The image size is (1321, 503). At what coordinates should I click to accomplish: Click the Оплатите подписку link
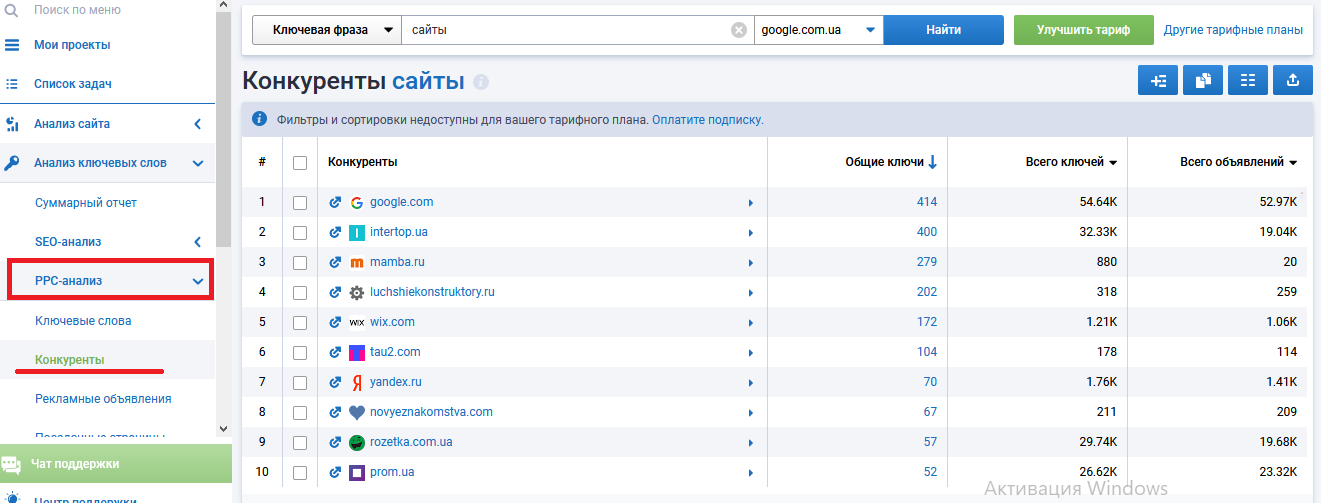(x=707, y=119)
